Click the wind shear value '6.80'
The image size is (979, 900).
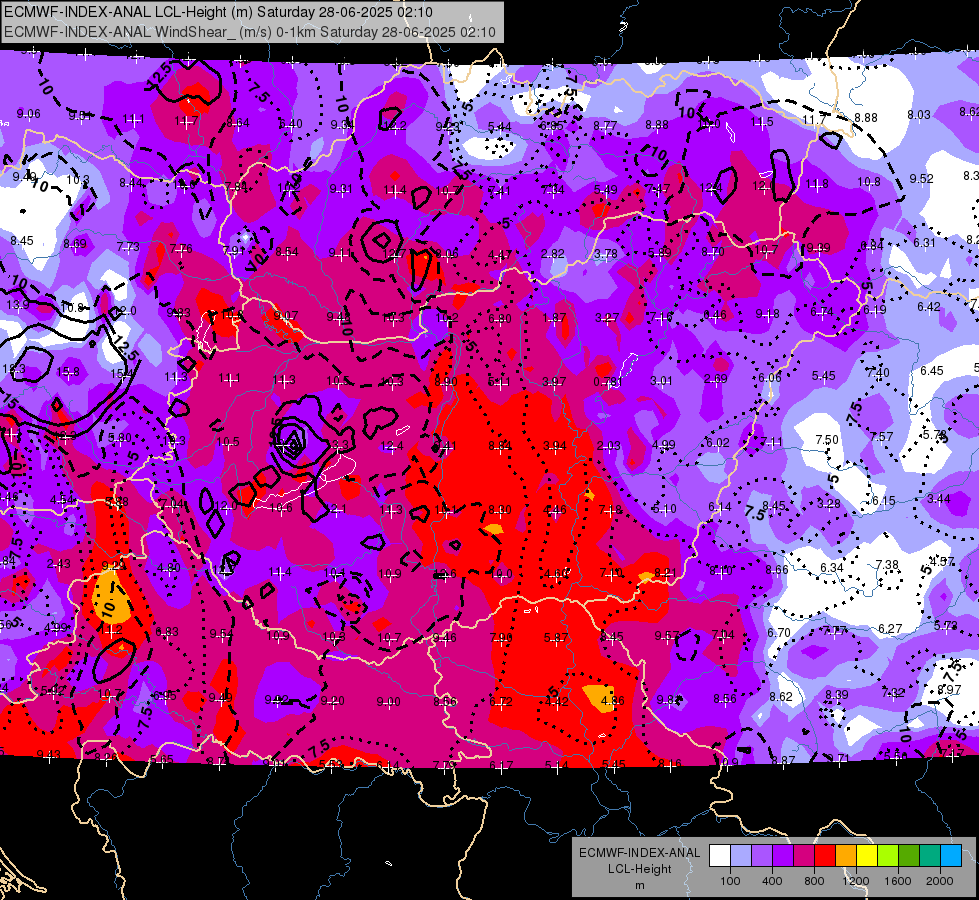(x=499, y=319)
